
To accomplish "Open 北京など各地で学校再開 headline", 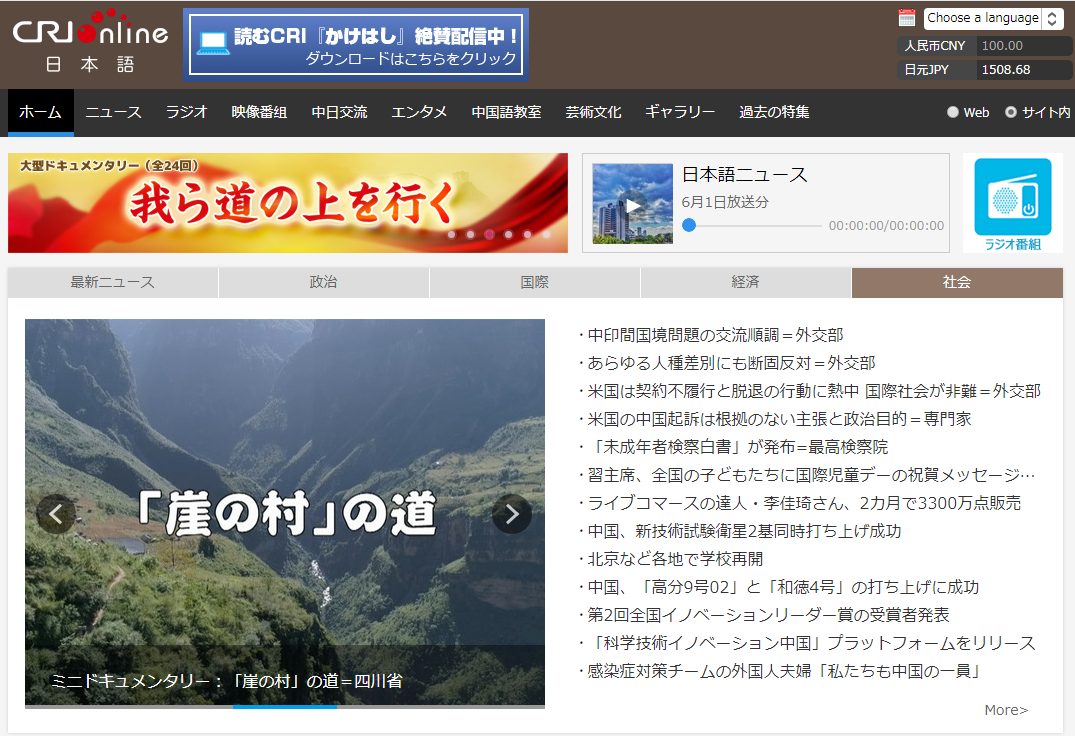I will click(x=675, y=559).
